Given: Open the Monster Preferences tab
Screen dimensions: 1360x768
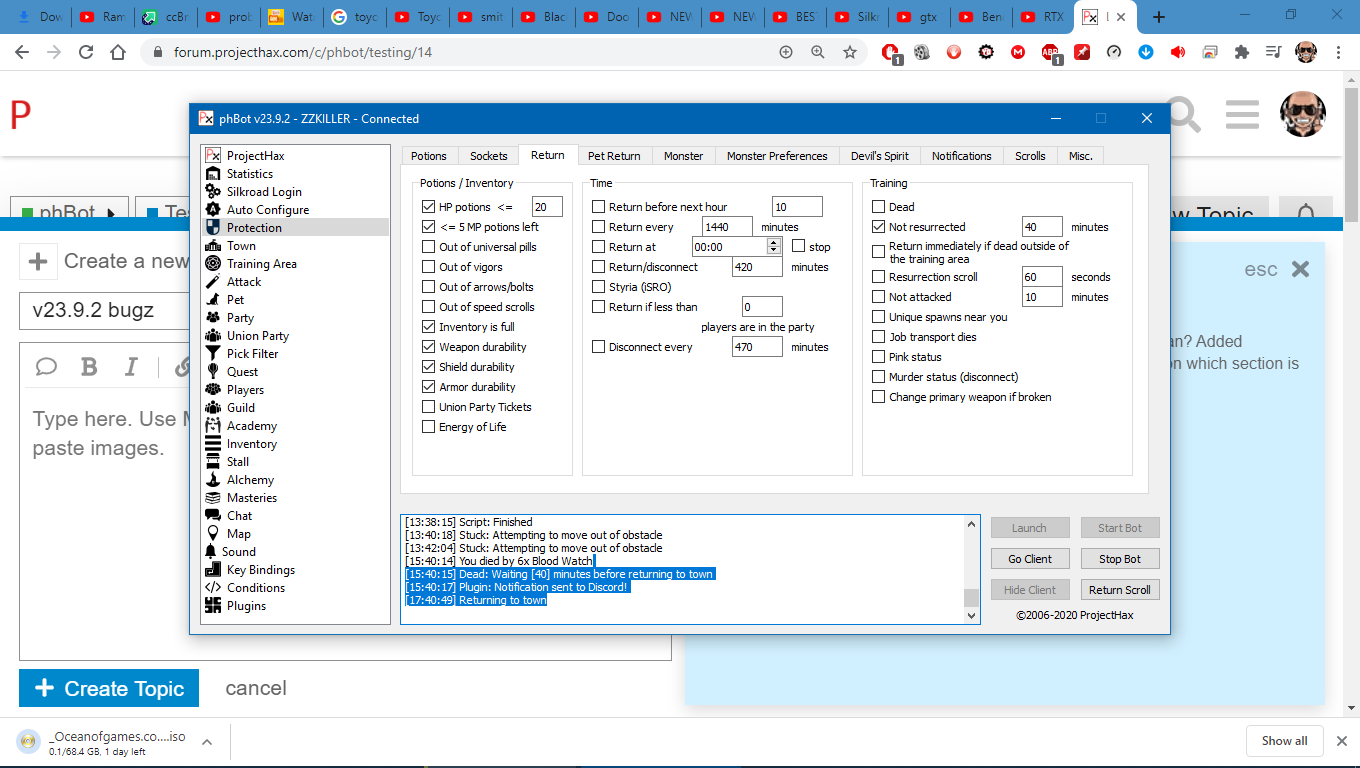Looking at the screenshot, I should tap(777, 156).
